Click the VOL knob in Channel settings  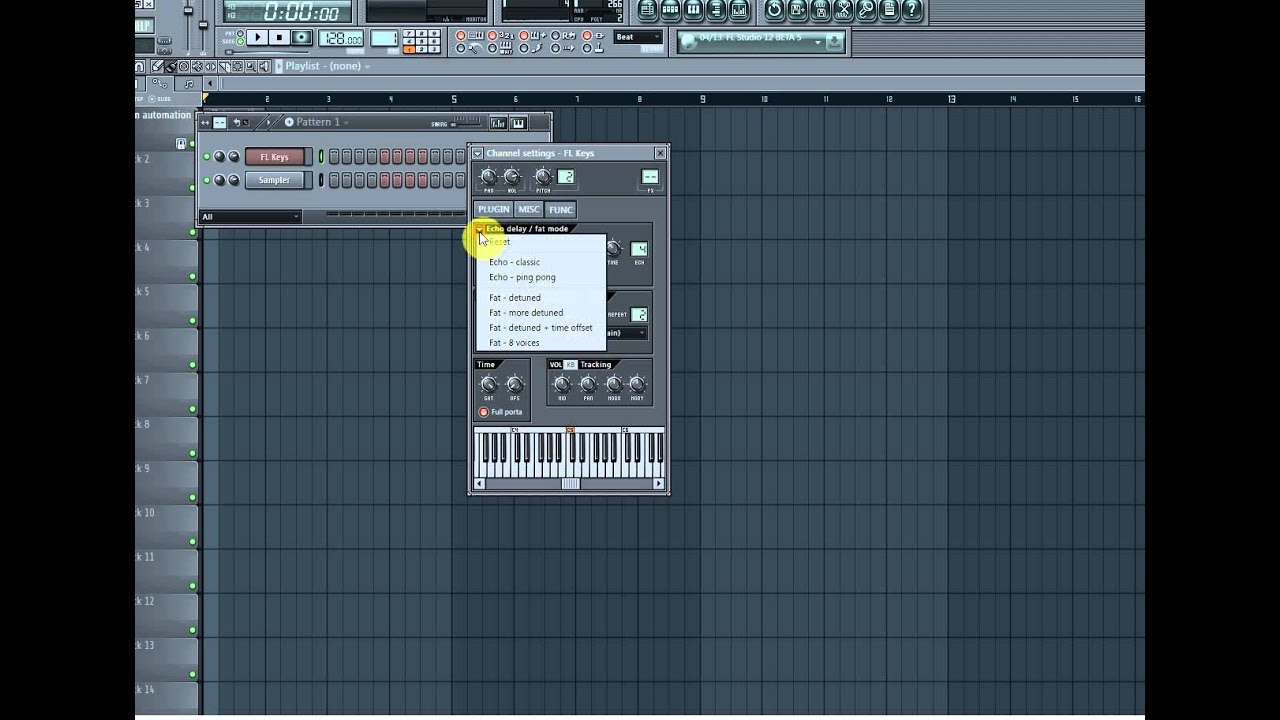(x=512, y=177)
